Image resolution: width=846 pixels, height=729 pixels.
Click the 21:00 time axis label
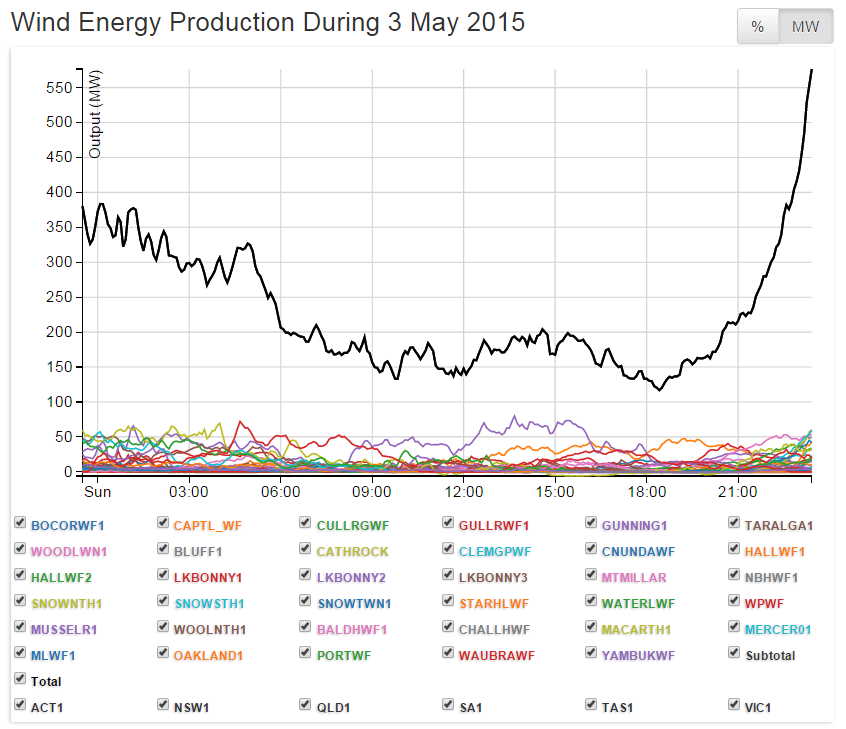(x=738, y=492)
